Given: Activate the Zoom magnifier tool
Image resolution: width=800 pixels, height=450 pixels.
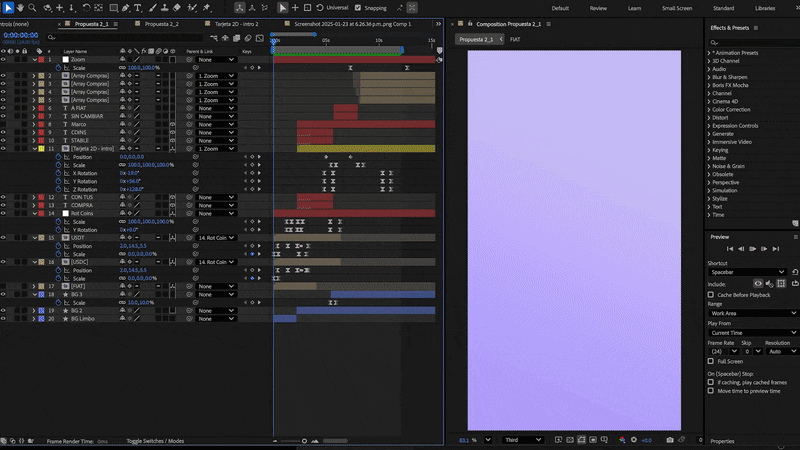Looking at the screenshot, I should click(32, 8).
